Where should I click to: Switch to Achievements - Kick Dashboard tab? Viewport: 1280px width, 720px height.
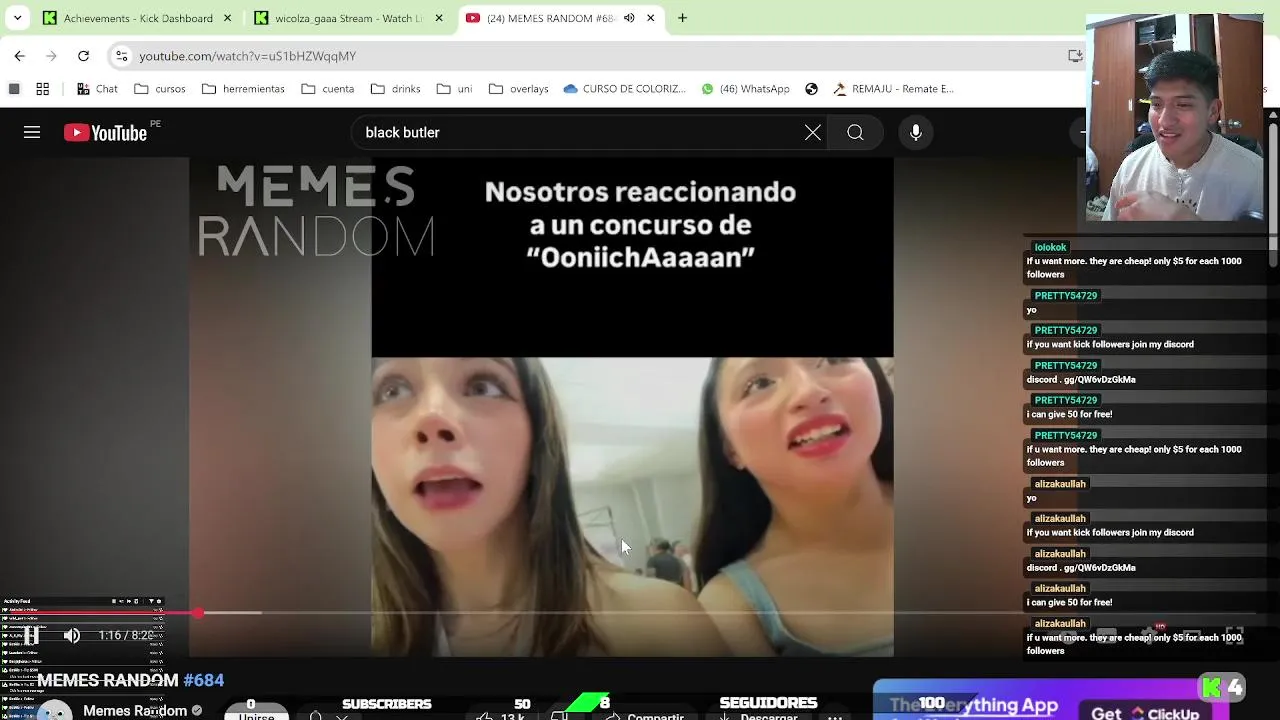tap(139, 18)
